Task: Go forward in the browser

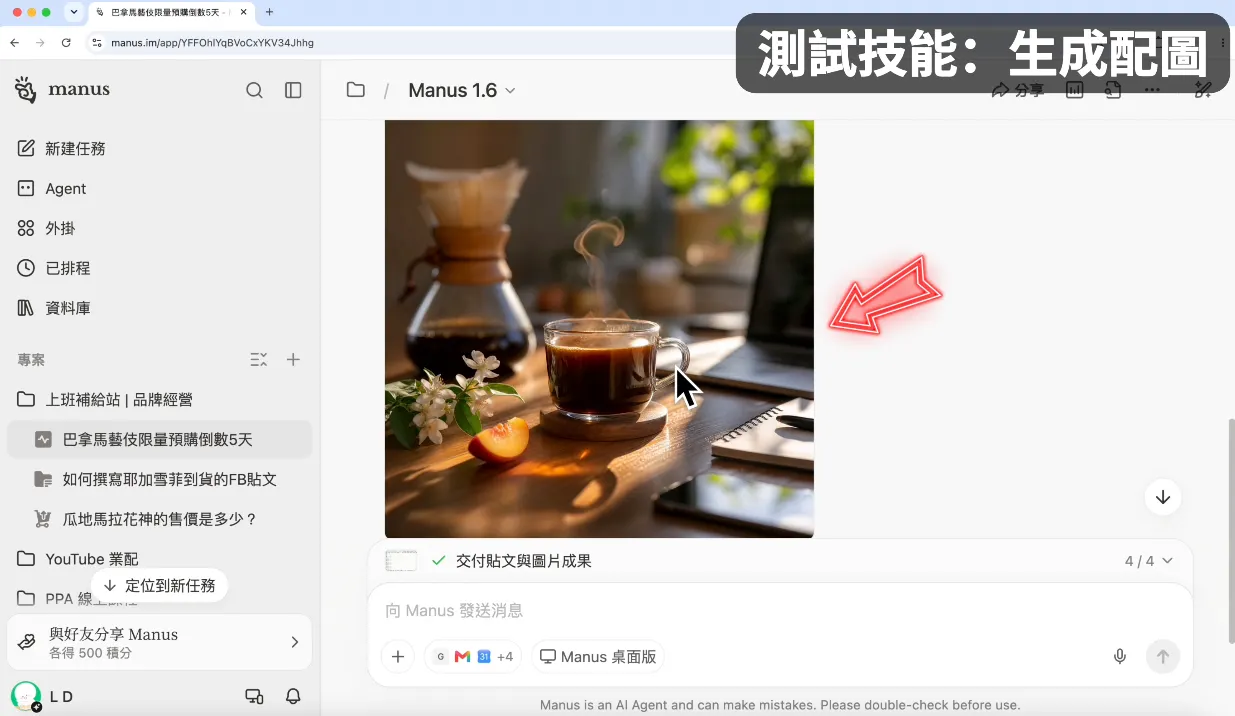Action: pos(40,43)
